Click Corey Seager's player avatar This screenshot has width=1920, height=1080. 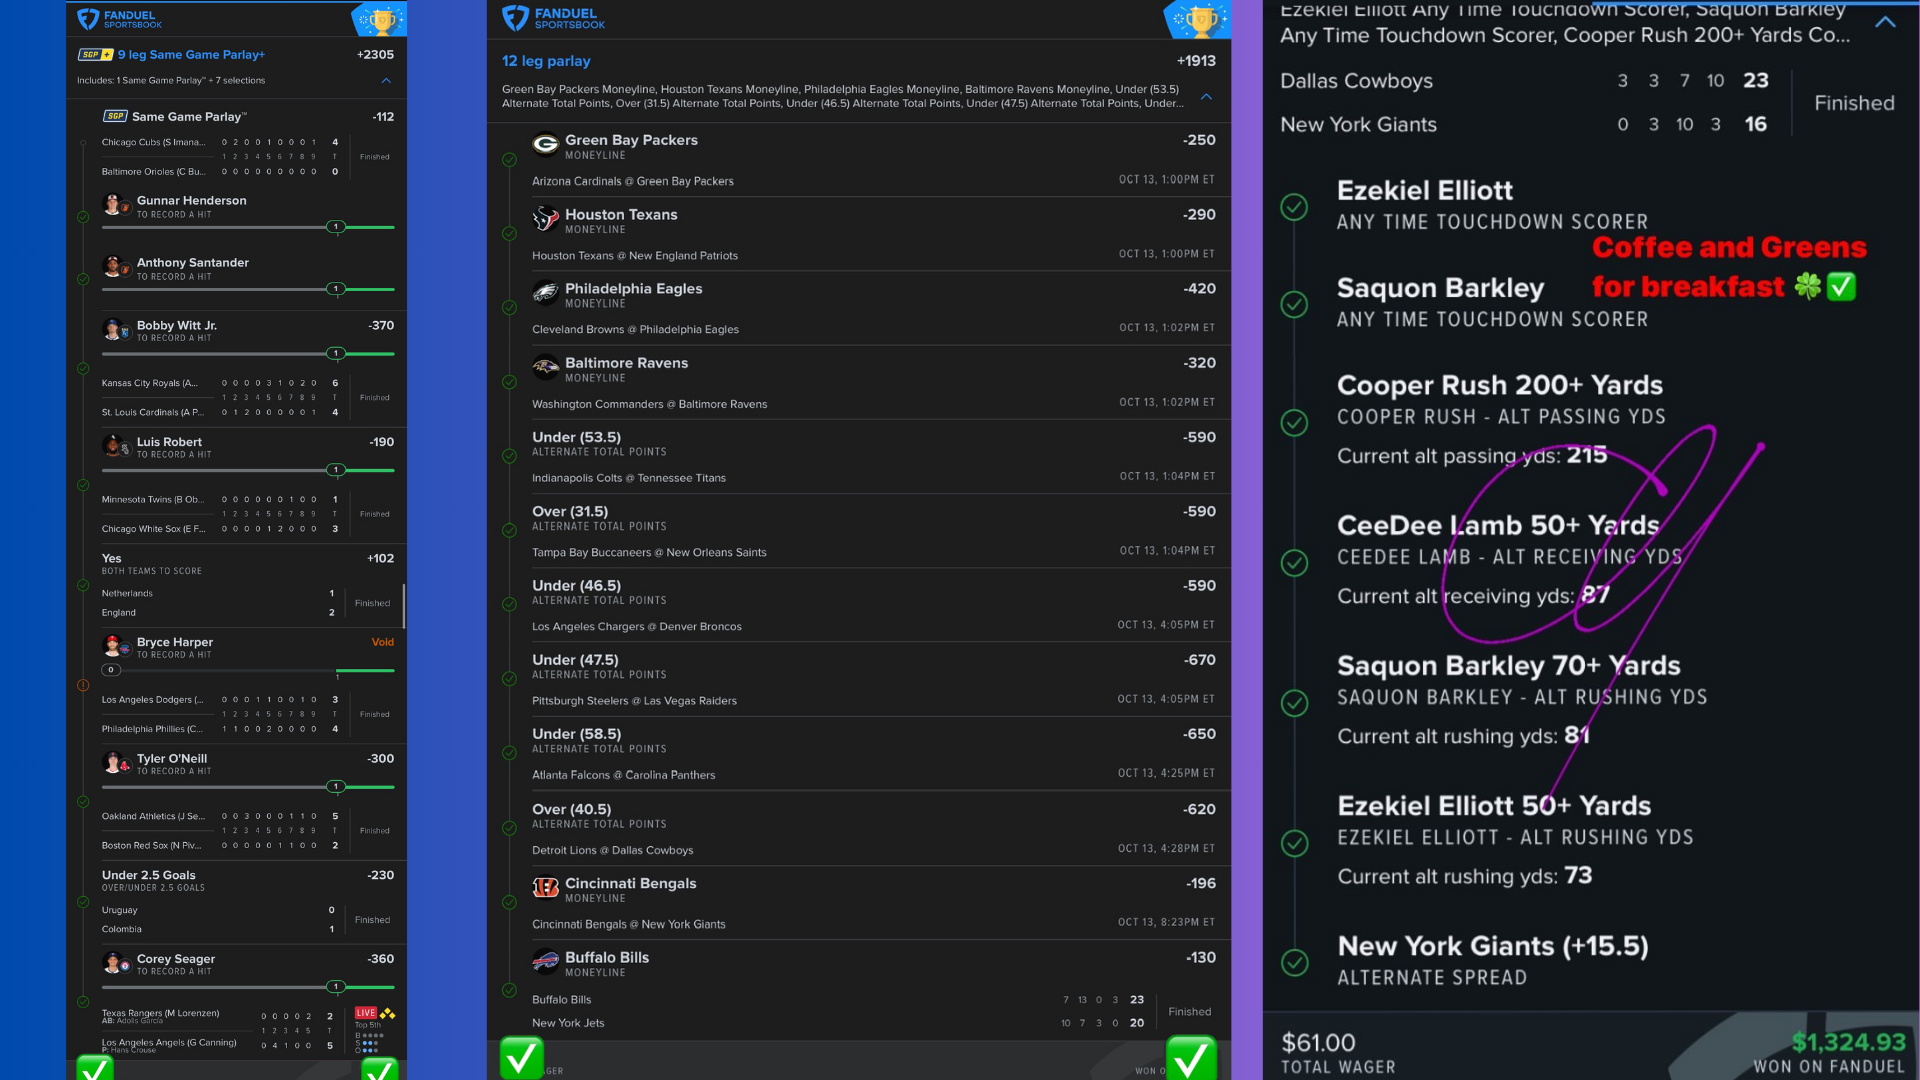[x=115, y=963]
